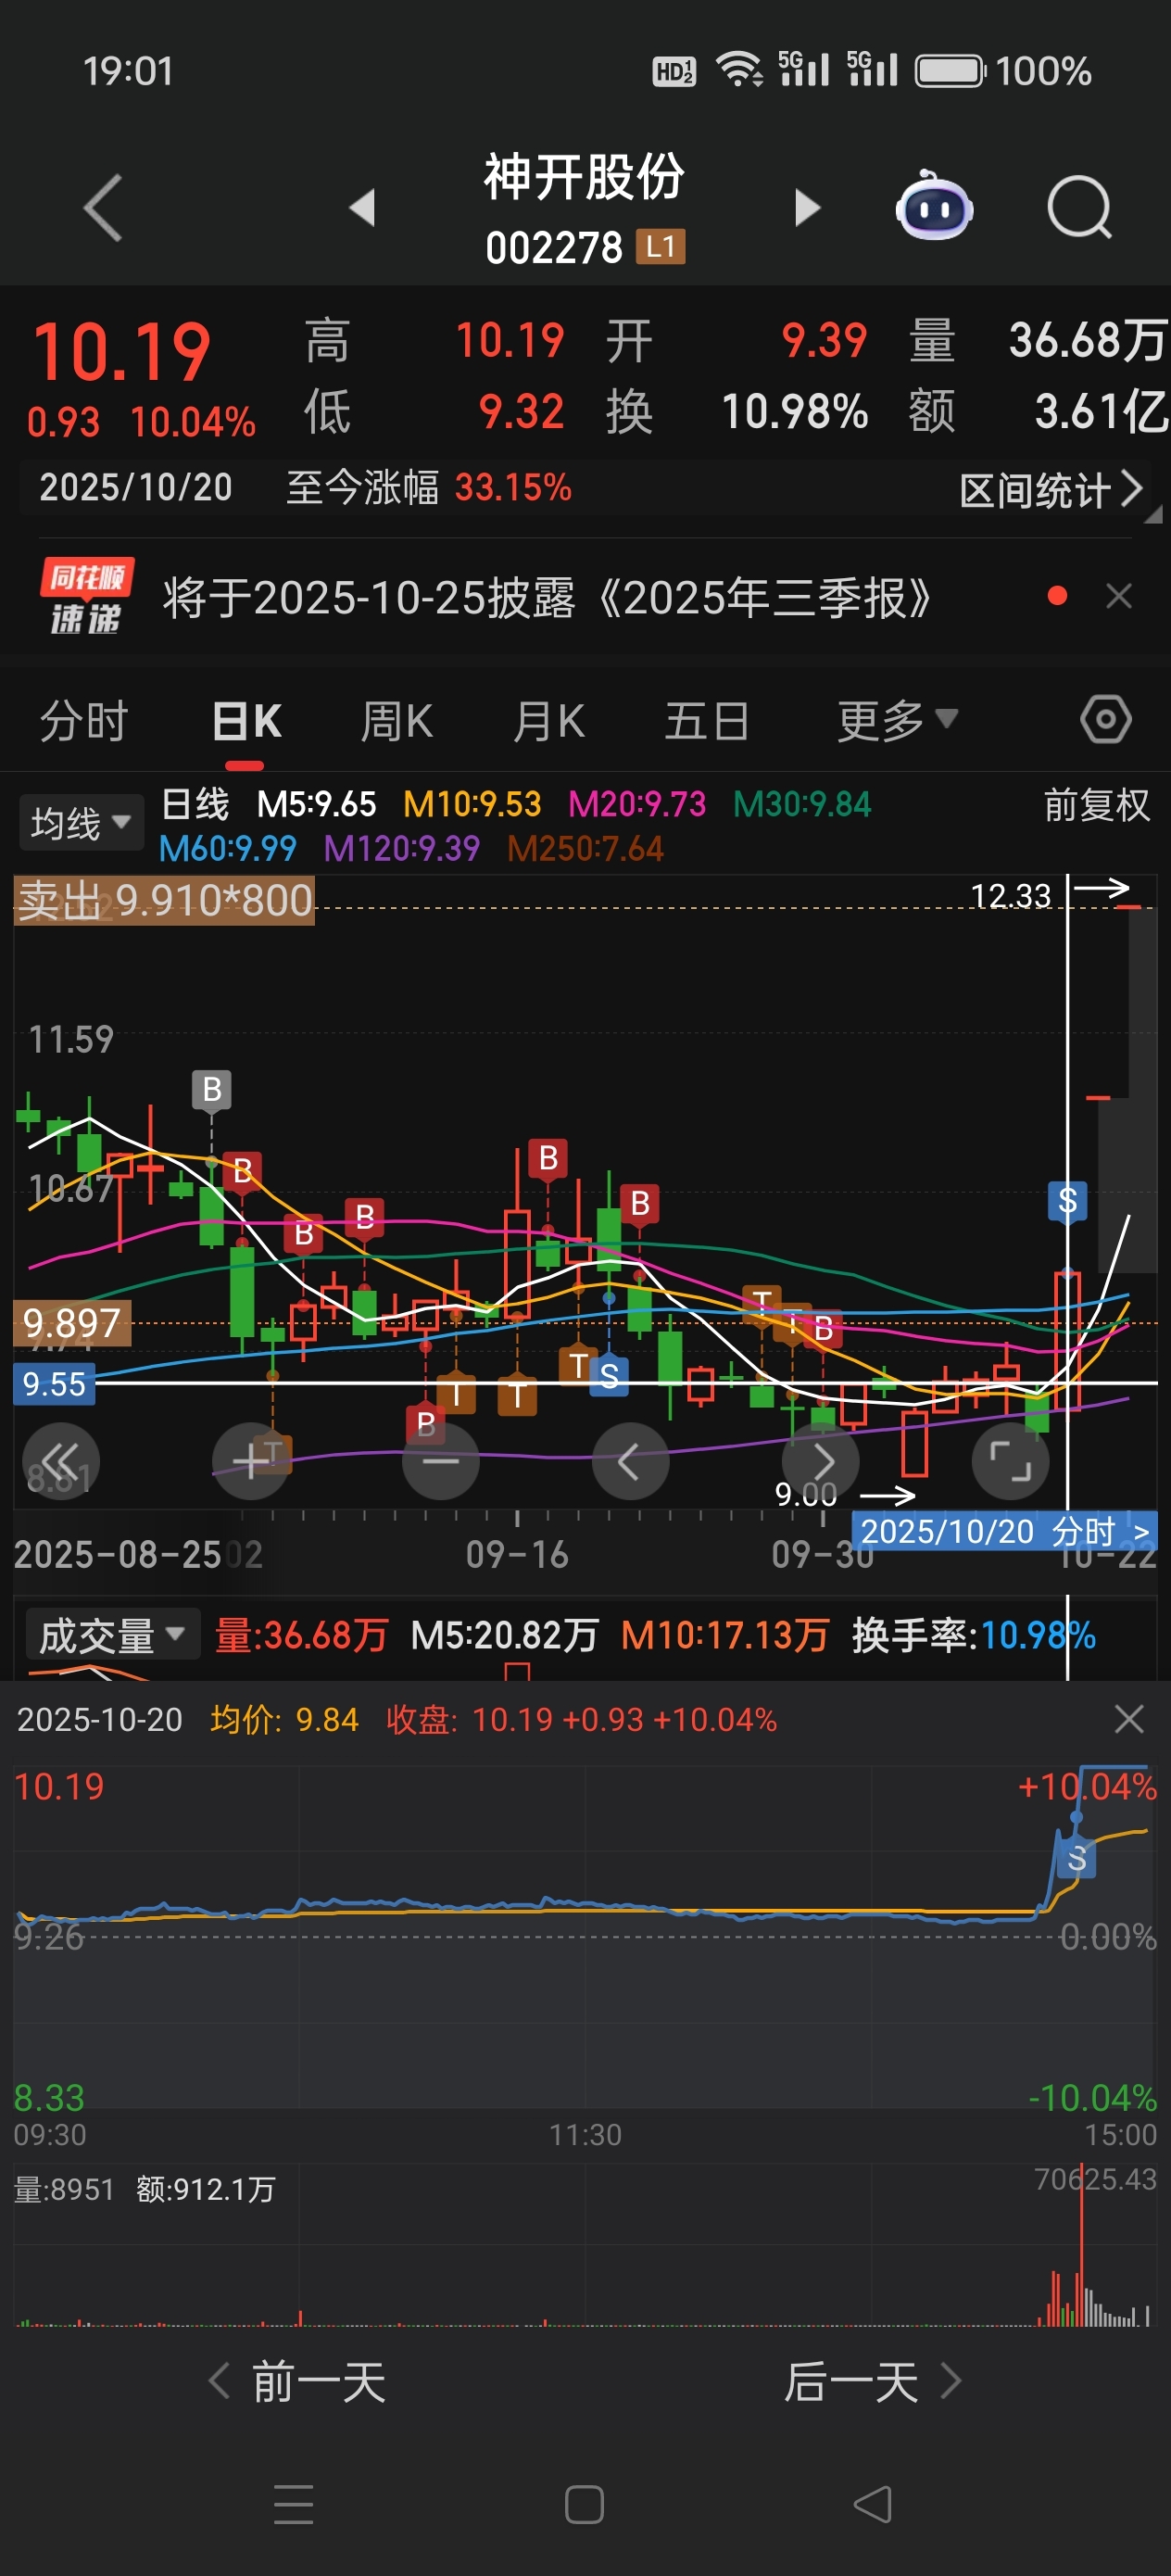Viewport: 1171px width, 2576px height.
Task: Tap the 9.55 price line label
Action: click(x=54, y=1384)
